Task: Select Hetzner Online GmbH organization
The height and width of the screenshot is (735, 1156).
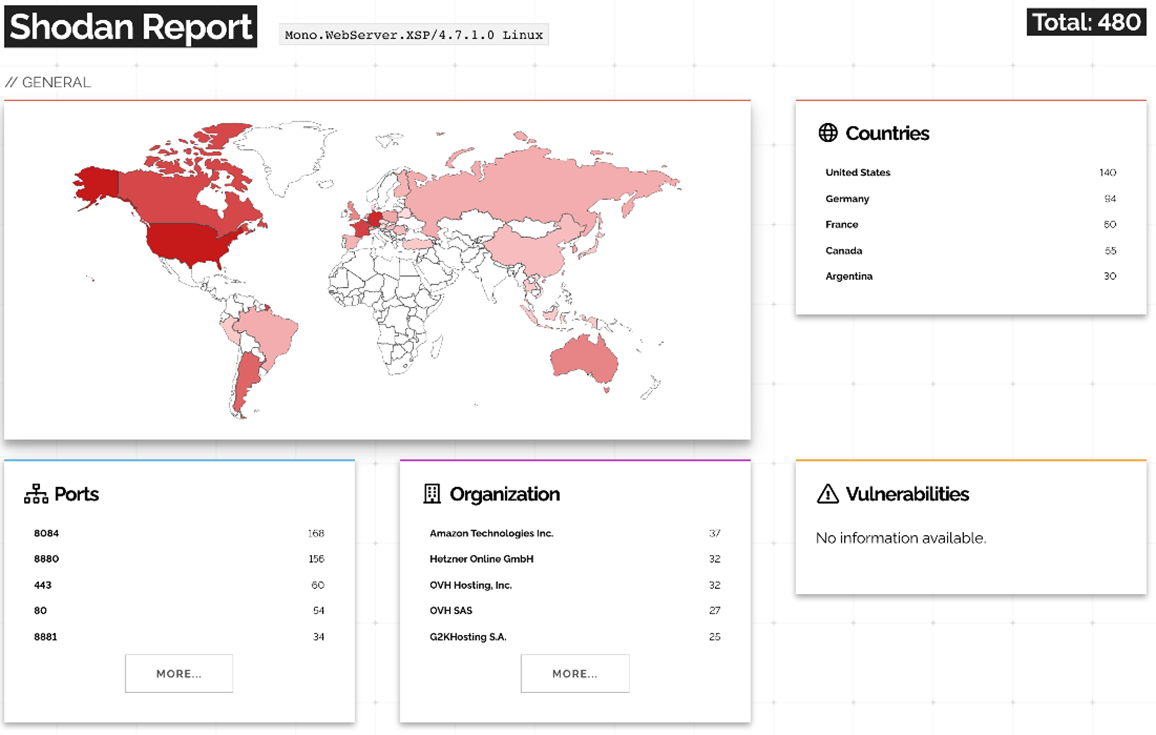Action: (x=482, y=559)
